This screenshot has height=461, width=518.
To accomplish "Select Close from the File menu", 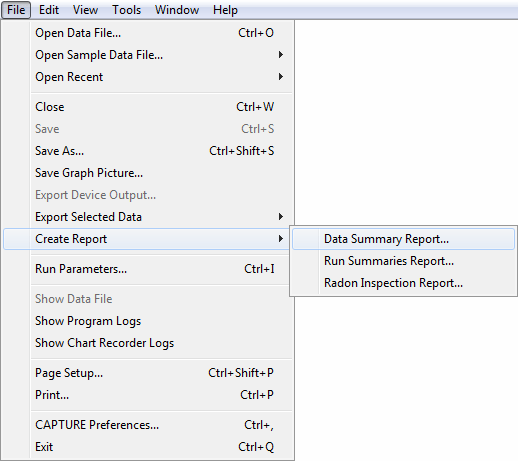I will 148,107.
